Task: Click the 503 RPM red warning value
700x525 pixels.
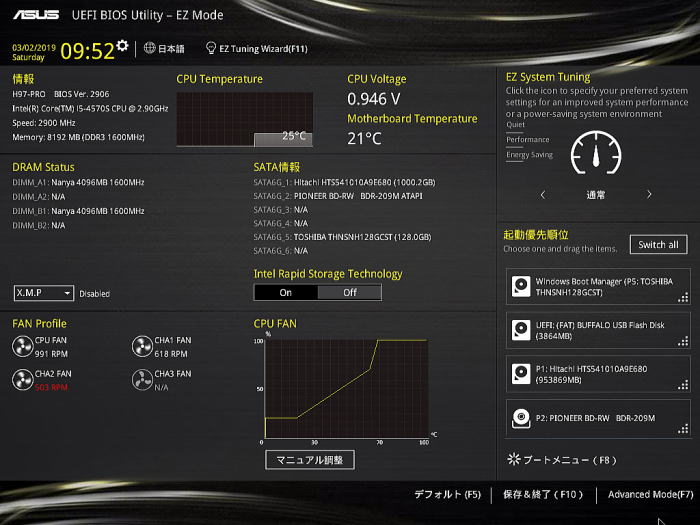Action: [x=51, y=388]
